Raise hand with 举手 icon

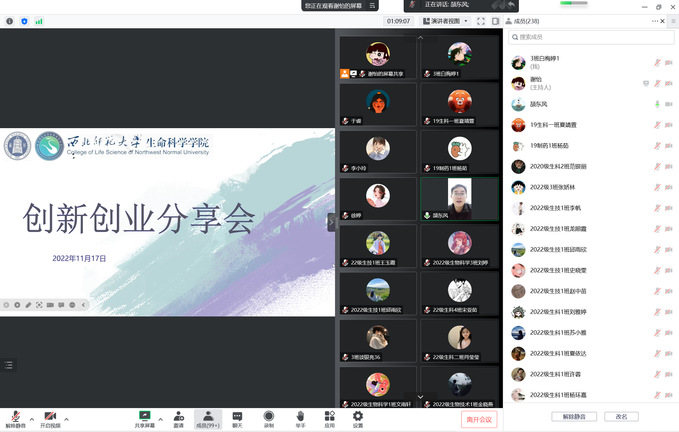pos(300,417)
